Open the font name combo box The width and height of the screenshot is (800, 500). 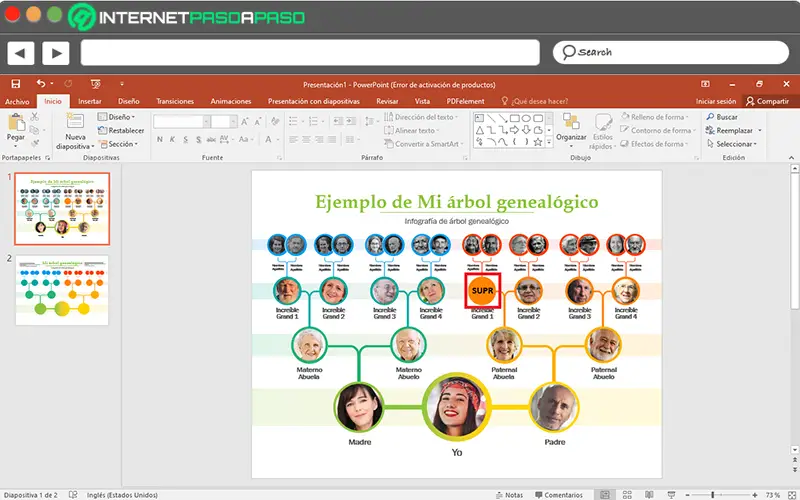182,121
